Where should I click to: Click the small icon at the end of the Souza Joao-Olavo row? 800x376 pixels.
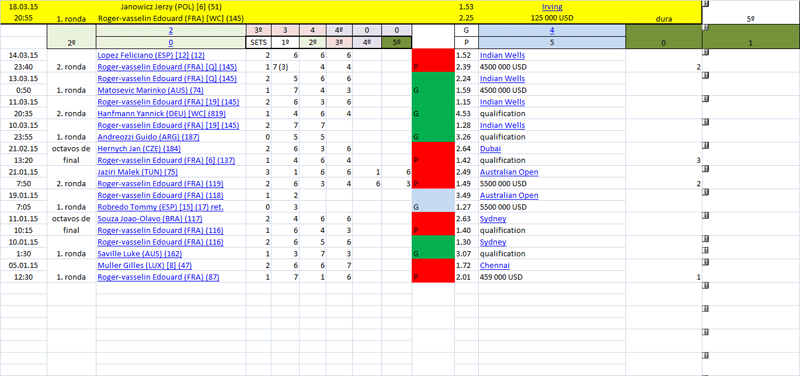[x=706, y=216]
